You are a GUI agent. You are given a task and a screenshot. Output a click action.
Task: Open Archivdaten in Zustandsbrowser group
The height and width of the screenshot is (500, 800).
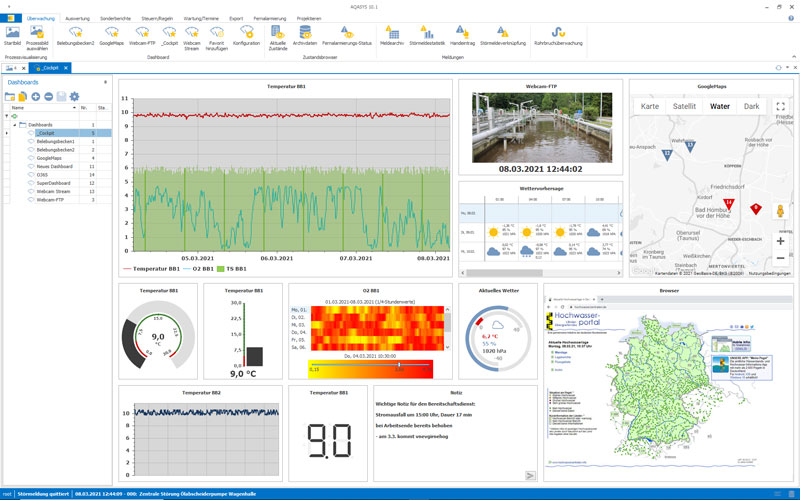coord(305,37)
